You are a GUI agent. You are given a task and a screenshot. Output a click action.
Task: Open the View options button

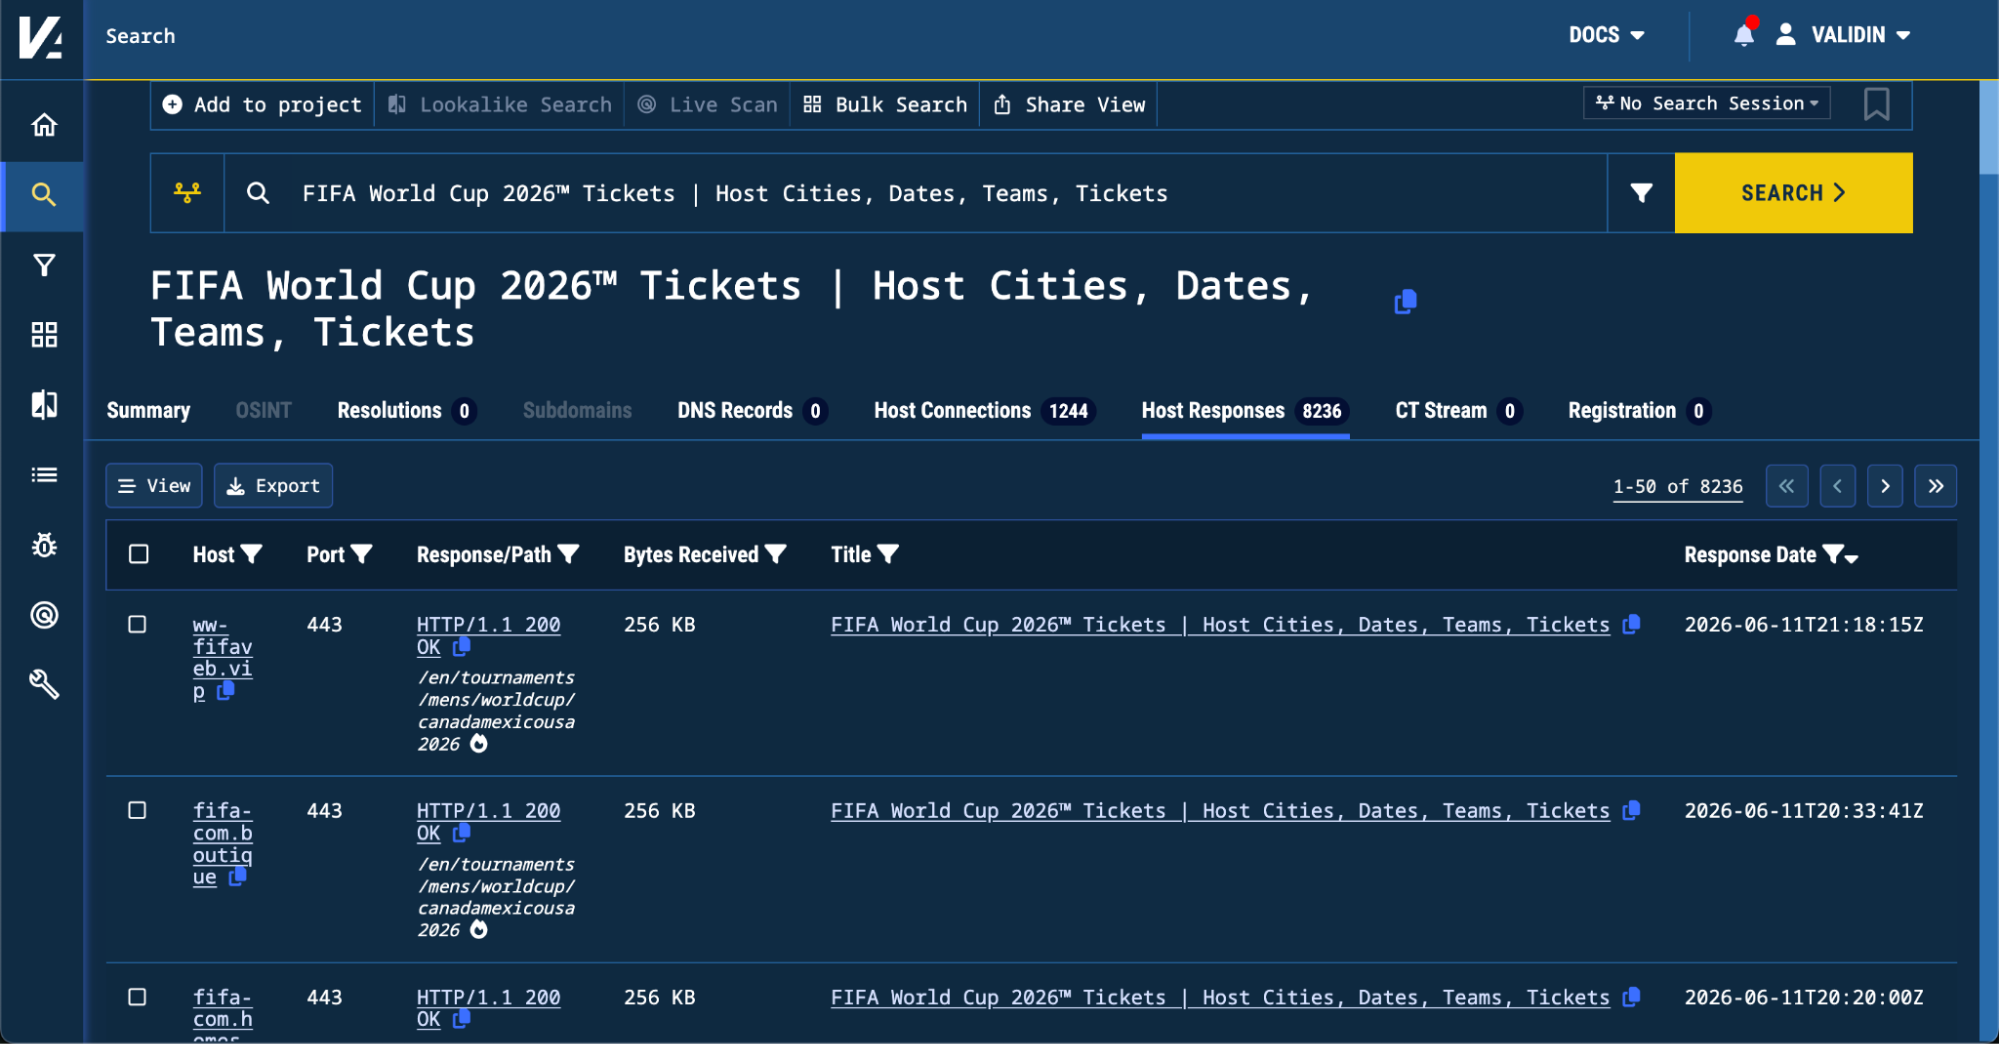click(x=154, y=486)
